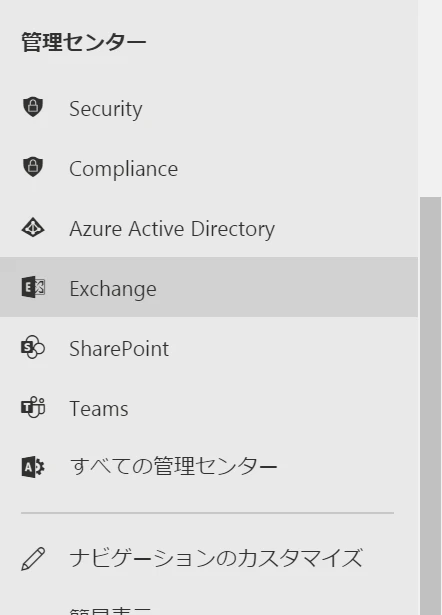Choose ナビゲーションのカスタマイズ
The height and width of the screenshot is (615, 442).
pos(209,559)
